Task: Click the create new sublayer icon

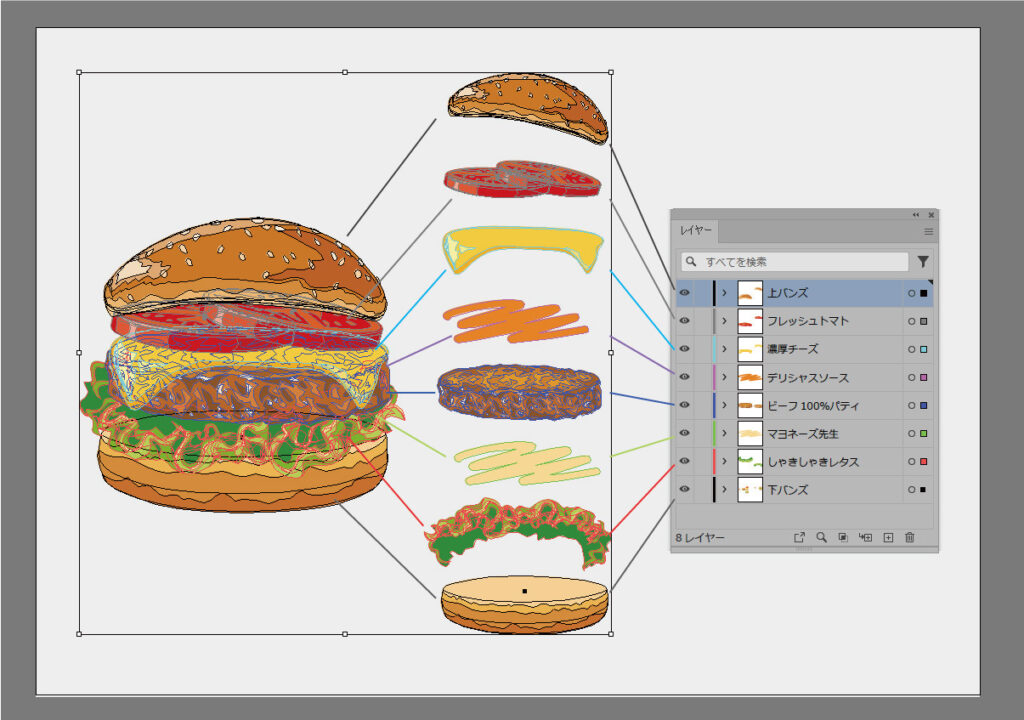Action: coord(866,537)
